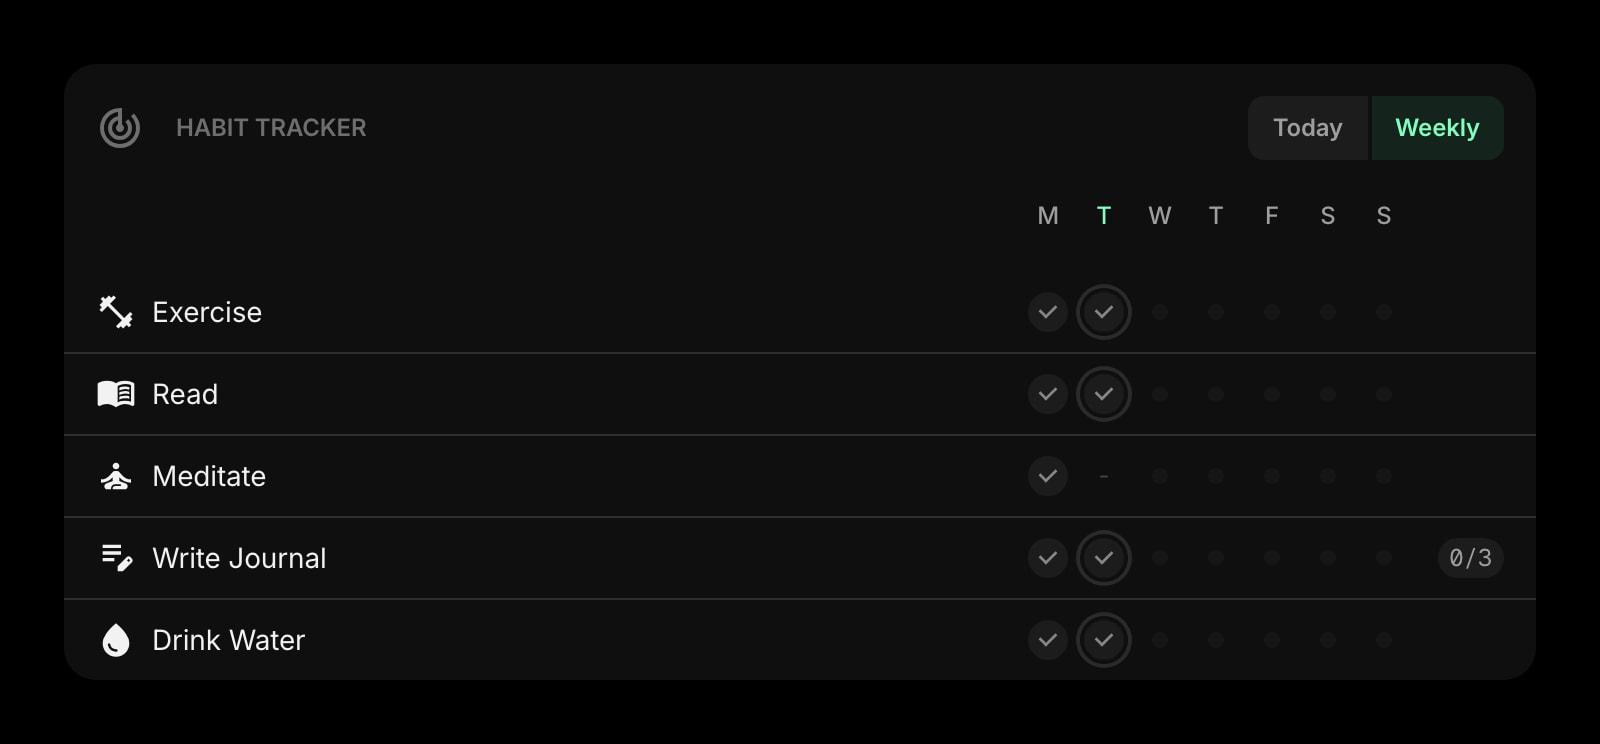This screenshot has width=1600, height=744.
Task: Click the Meditate person icon
Action: [116, 476]
